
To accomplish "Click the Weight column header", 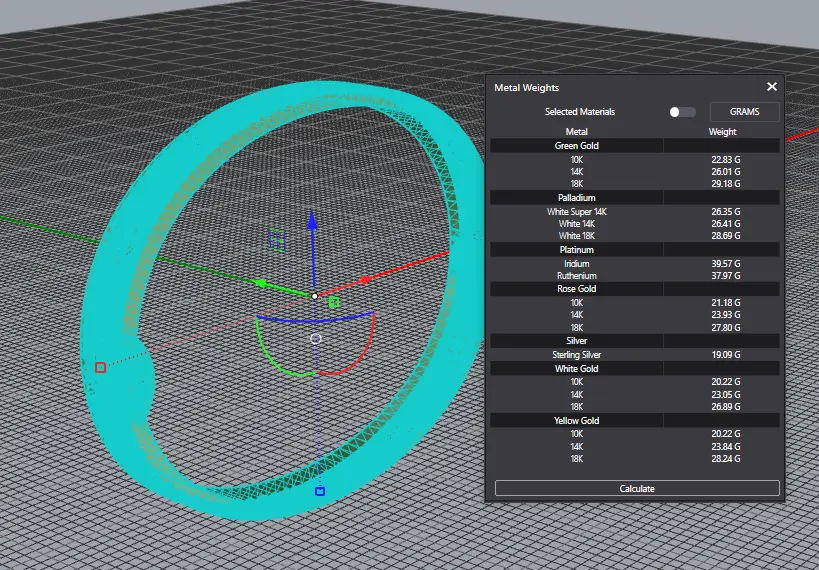I will click(x=722, y=132).
